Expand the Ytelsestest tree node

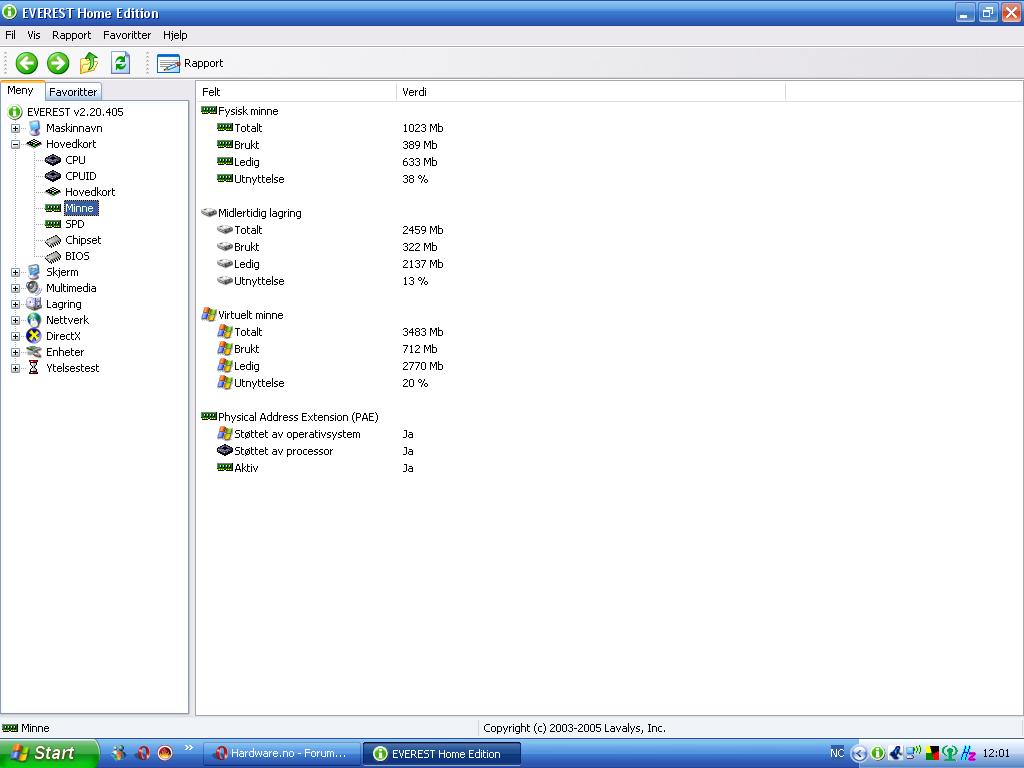point(15,368)
